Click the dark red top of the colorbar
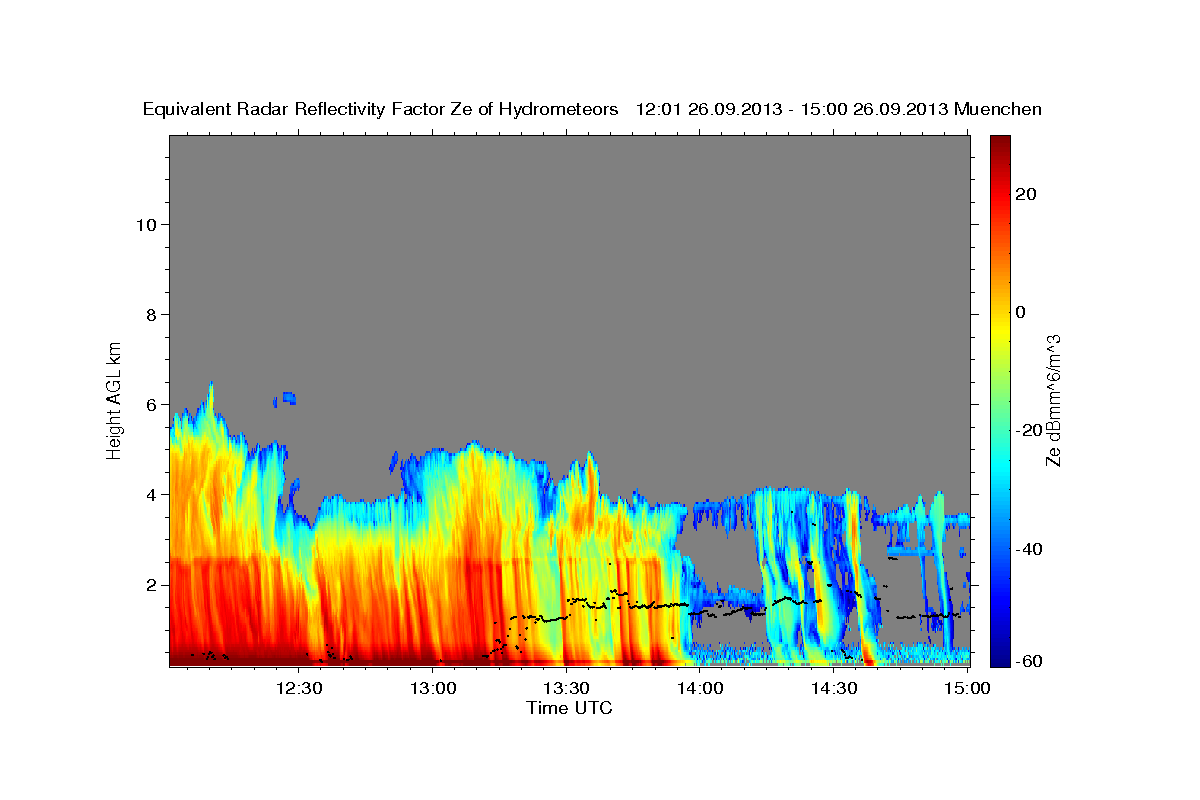The image size is (1200, 800). click(998, 143)
